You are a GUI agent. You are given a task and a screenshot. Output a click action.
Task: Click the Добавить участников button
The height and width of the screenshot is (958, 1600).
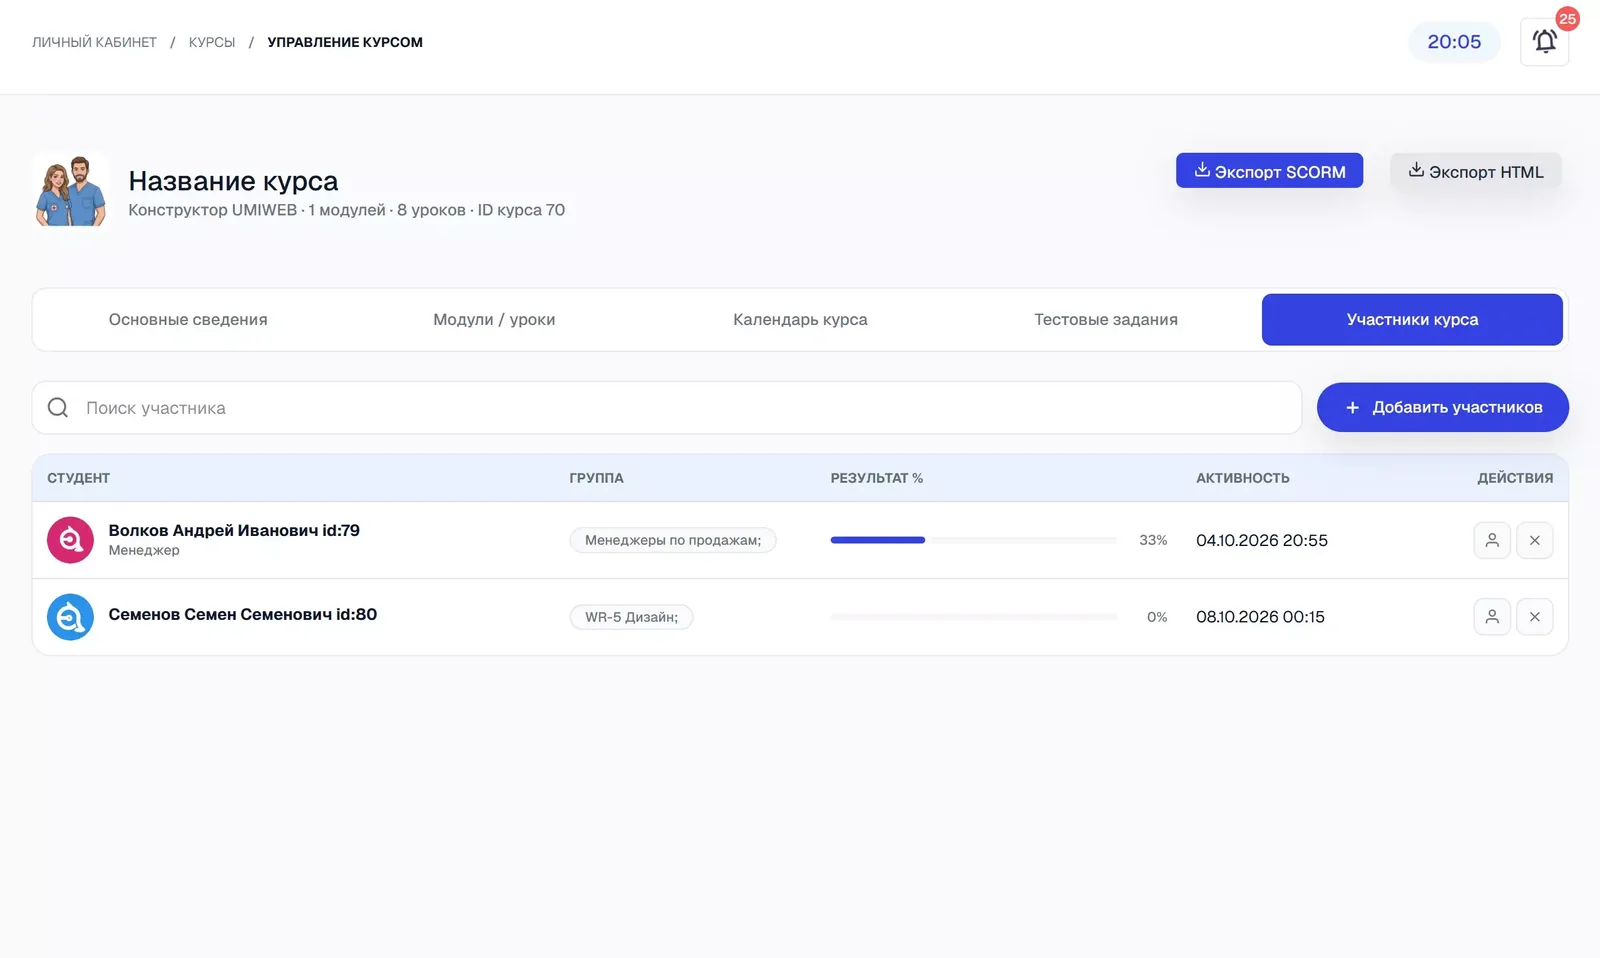tap(1442, 408)
